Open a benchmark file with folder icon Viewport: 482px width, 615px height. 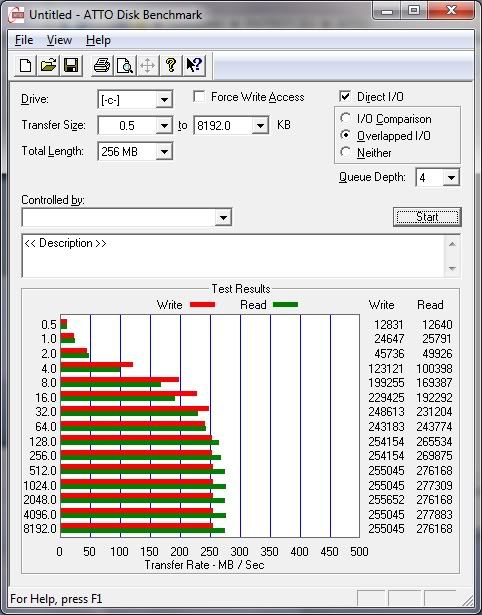[48, 65]
